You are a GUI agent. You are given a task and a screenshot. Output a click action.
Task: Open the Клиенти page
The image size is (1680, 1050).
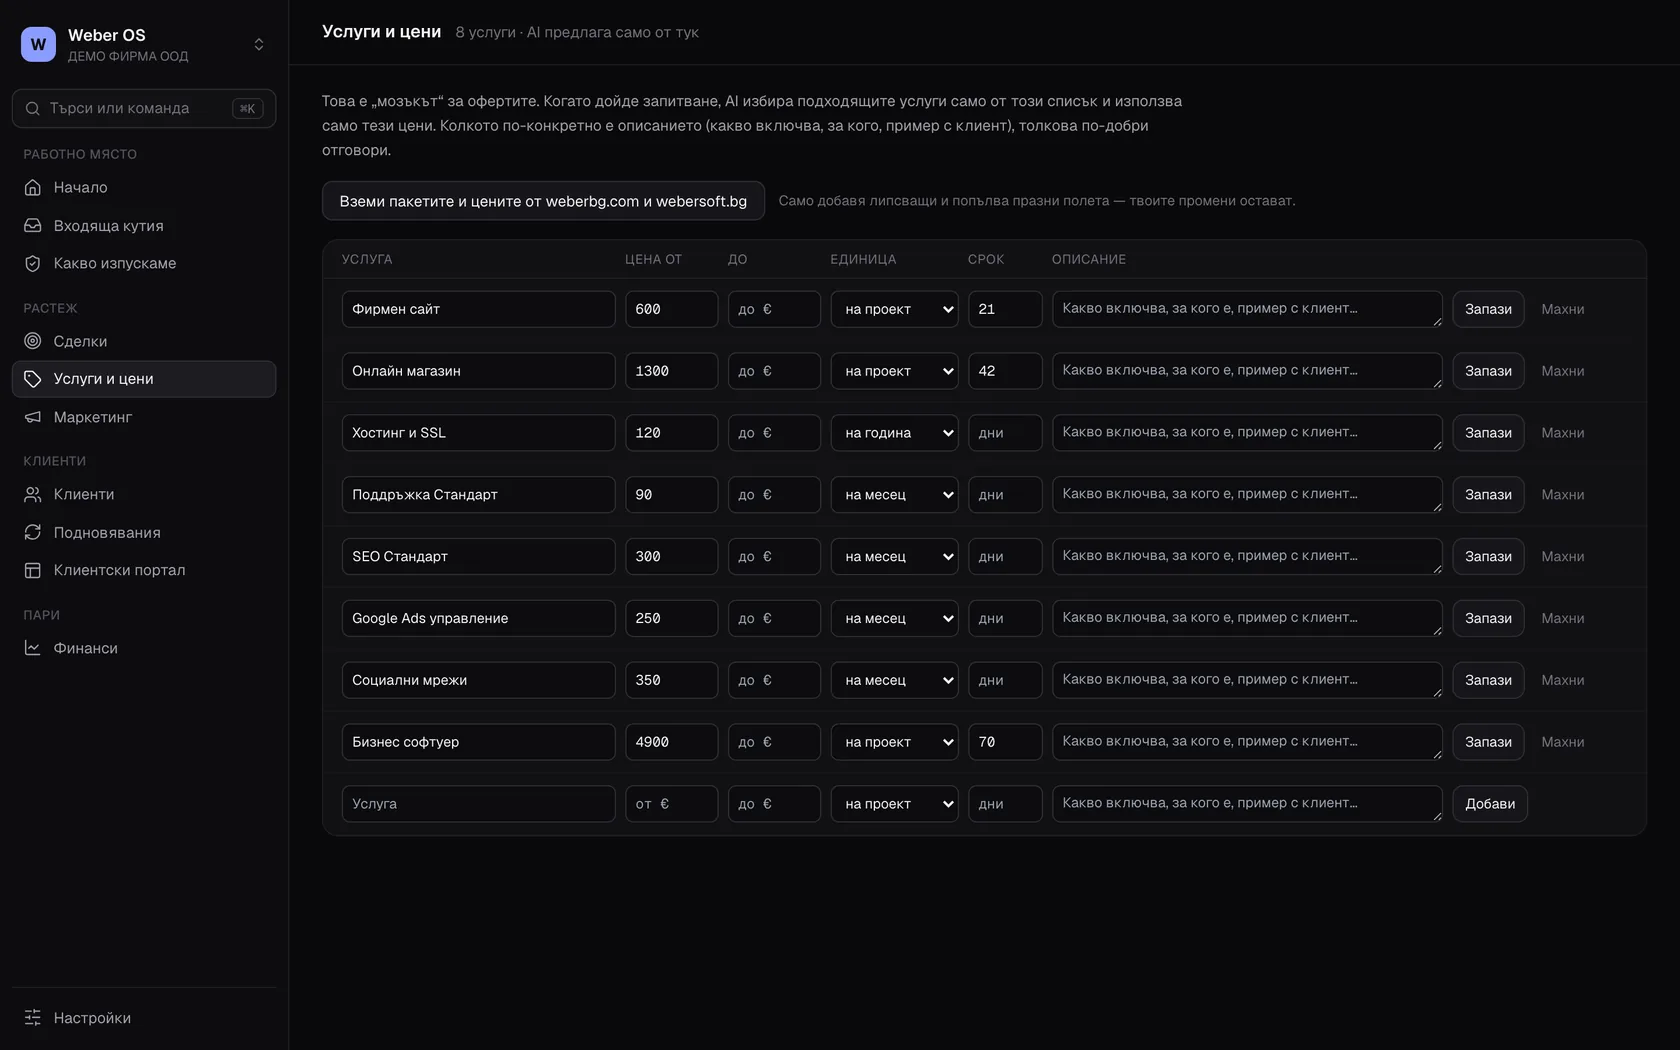coord(144,494)
